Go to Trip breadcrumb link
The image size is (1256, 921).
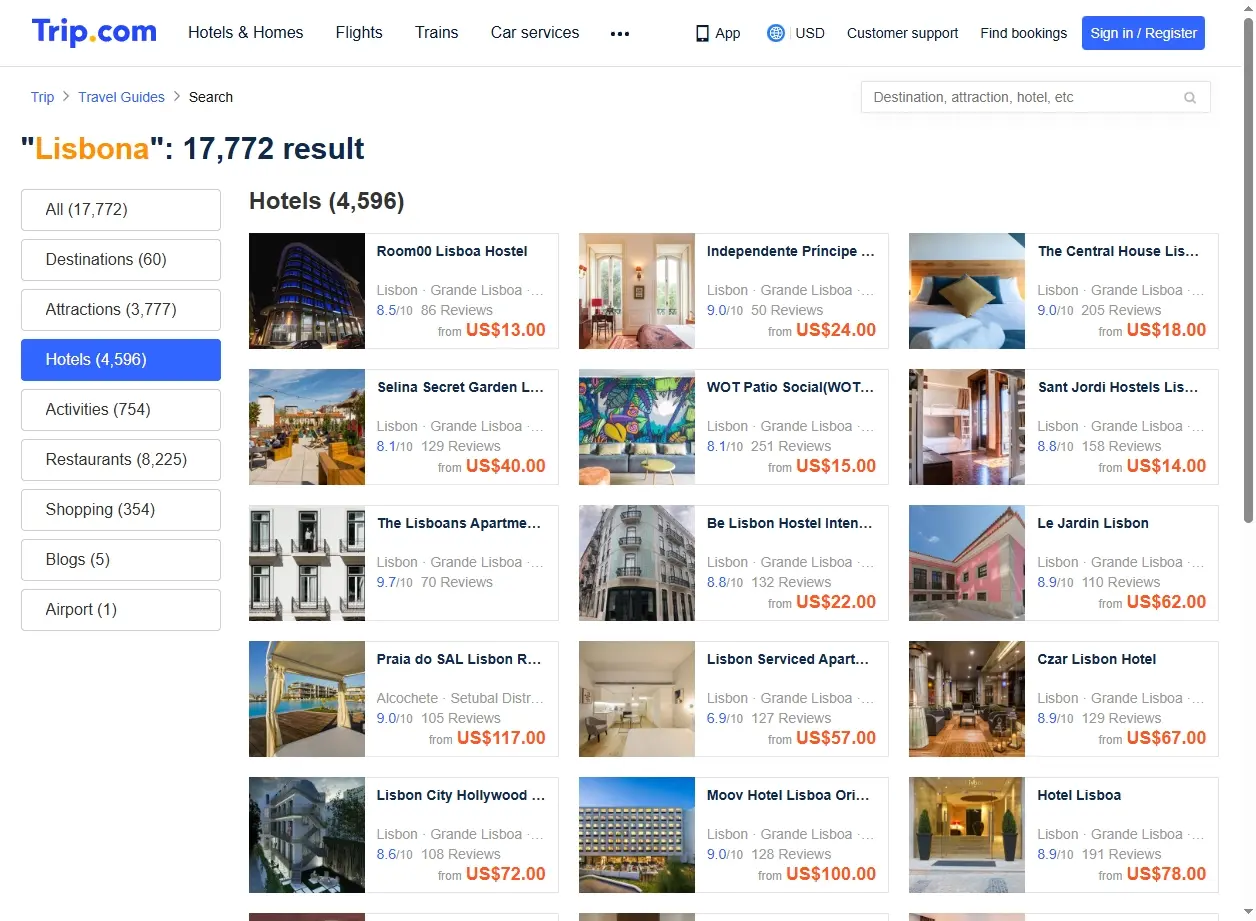point(42,97)
